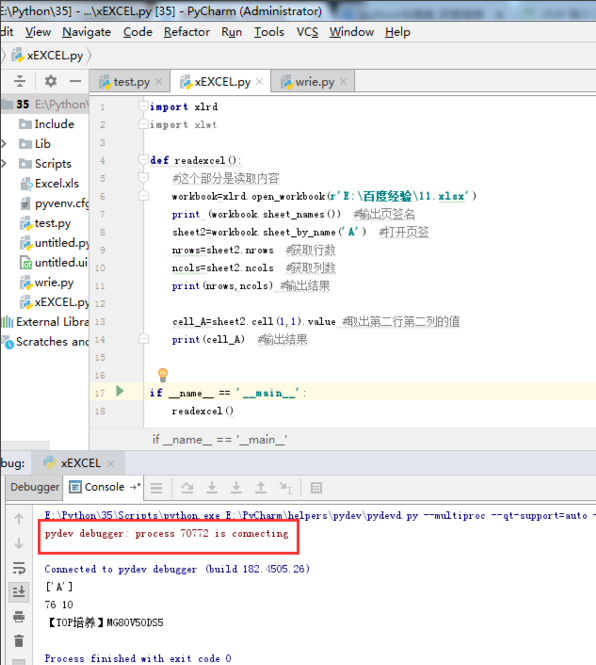The width and height of the screenshot is (596, 665).
Task: Click the Step Out debugger icon
Action: point(260,488)
